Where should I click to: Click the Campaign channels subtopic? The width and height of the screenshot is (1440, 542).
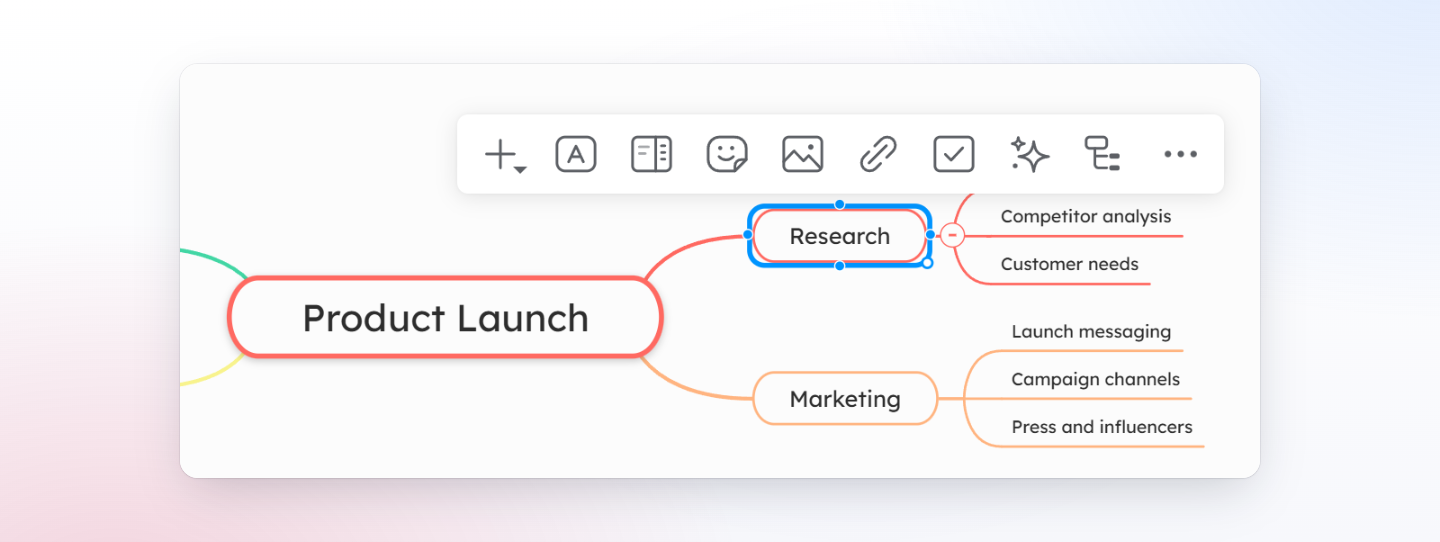tap(1095, 379)
